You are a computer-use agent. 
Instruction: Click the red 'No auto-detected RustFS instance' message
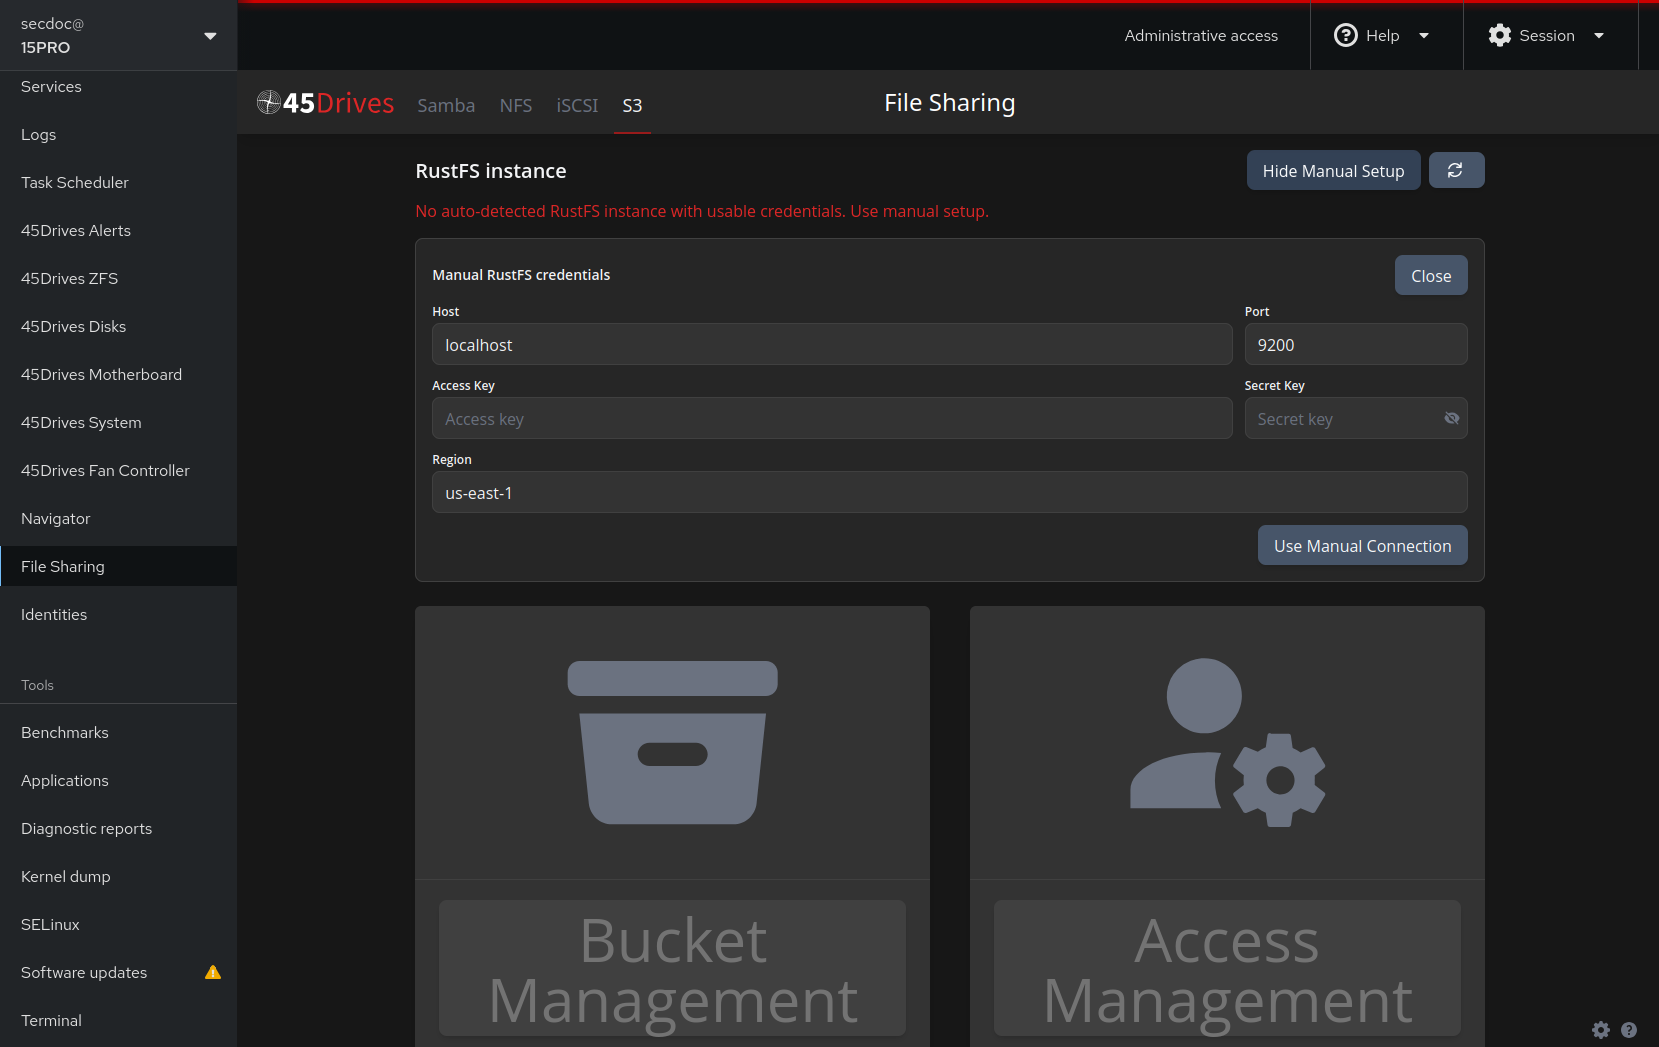(x=702, y=211)
